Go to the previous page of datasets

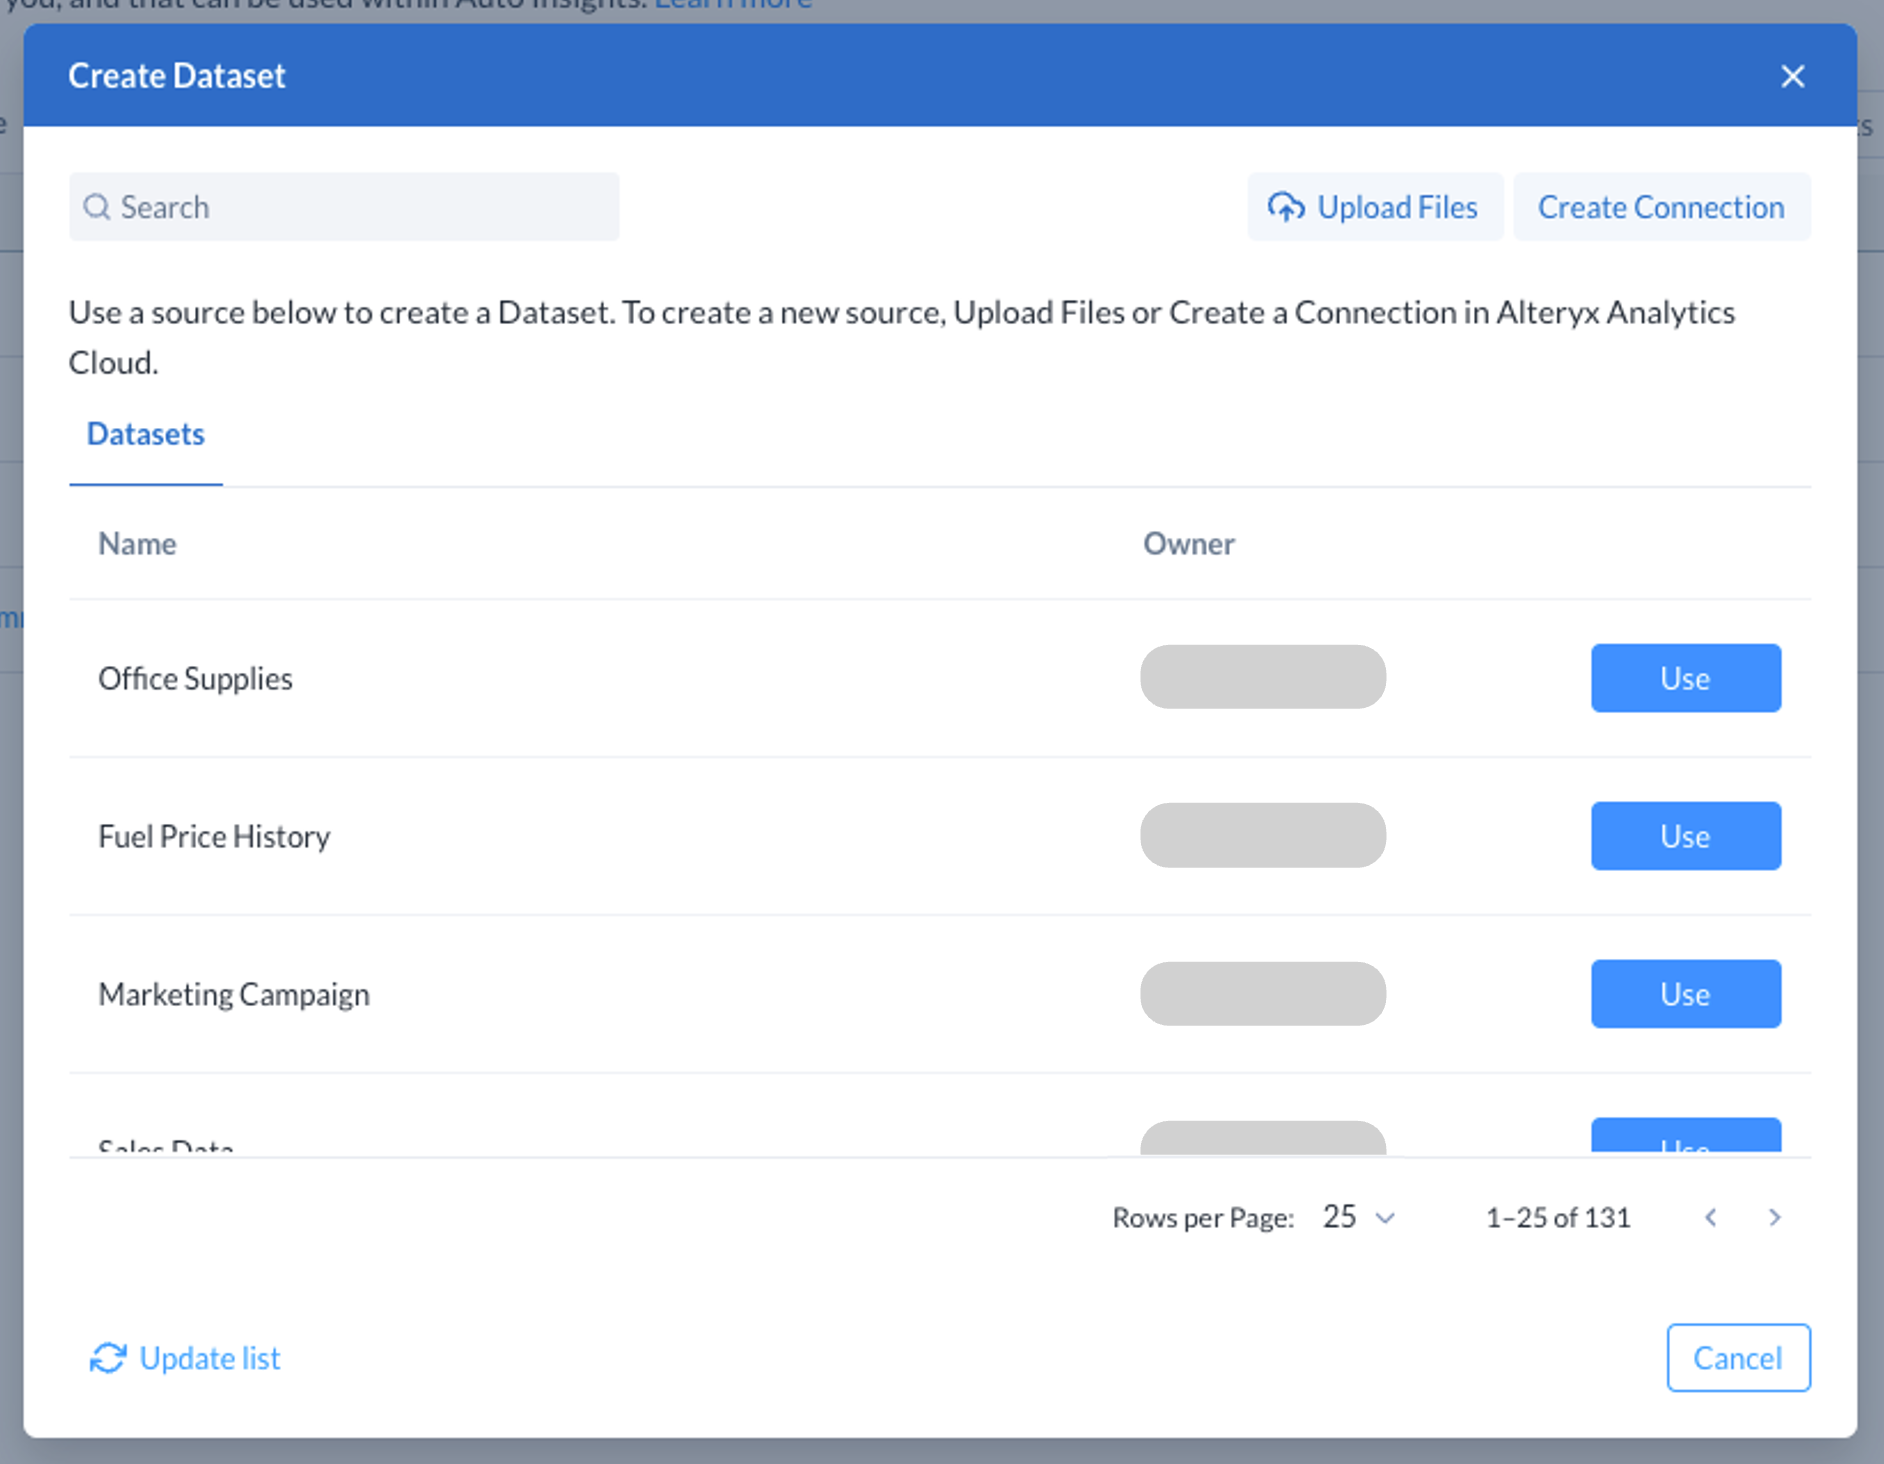click(1711, 1217)
